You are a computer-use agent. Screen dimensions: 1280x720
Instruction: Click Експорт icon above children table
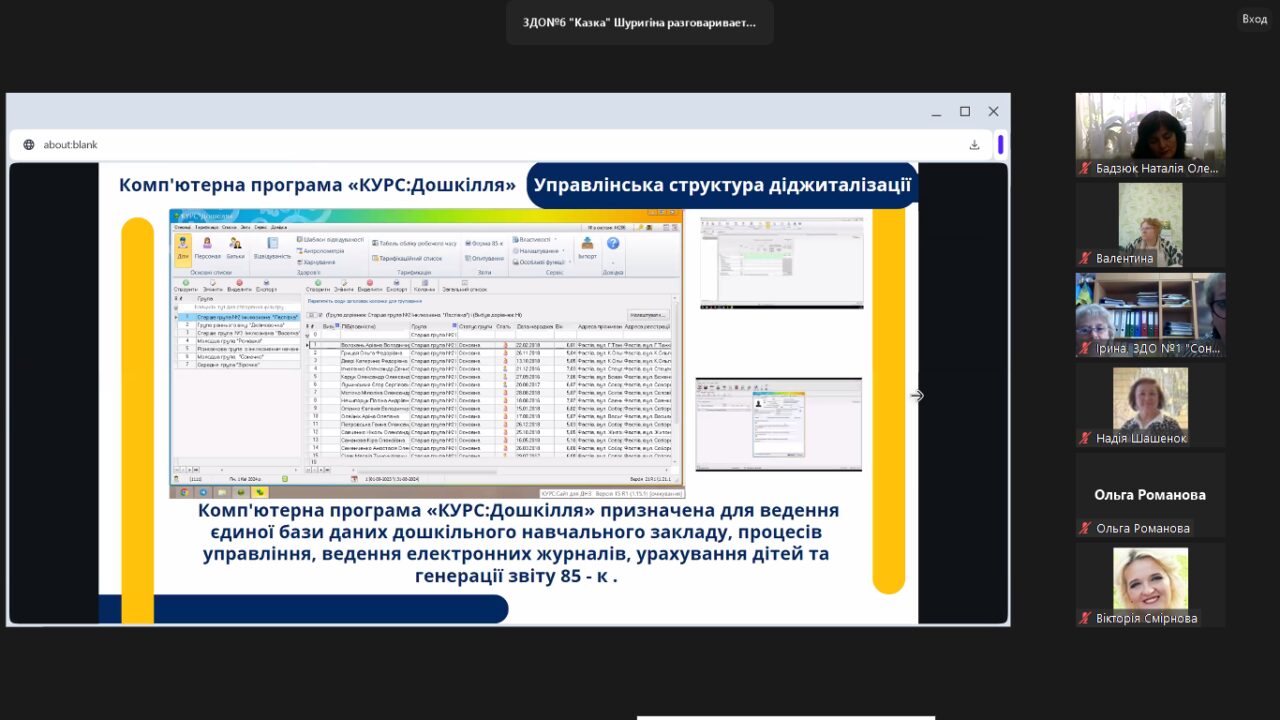coord(396,283)
